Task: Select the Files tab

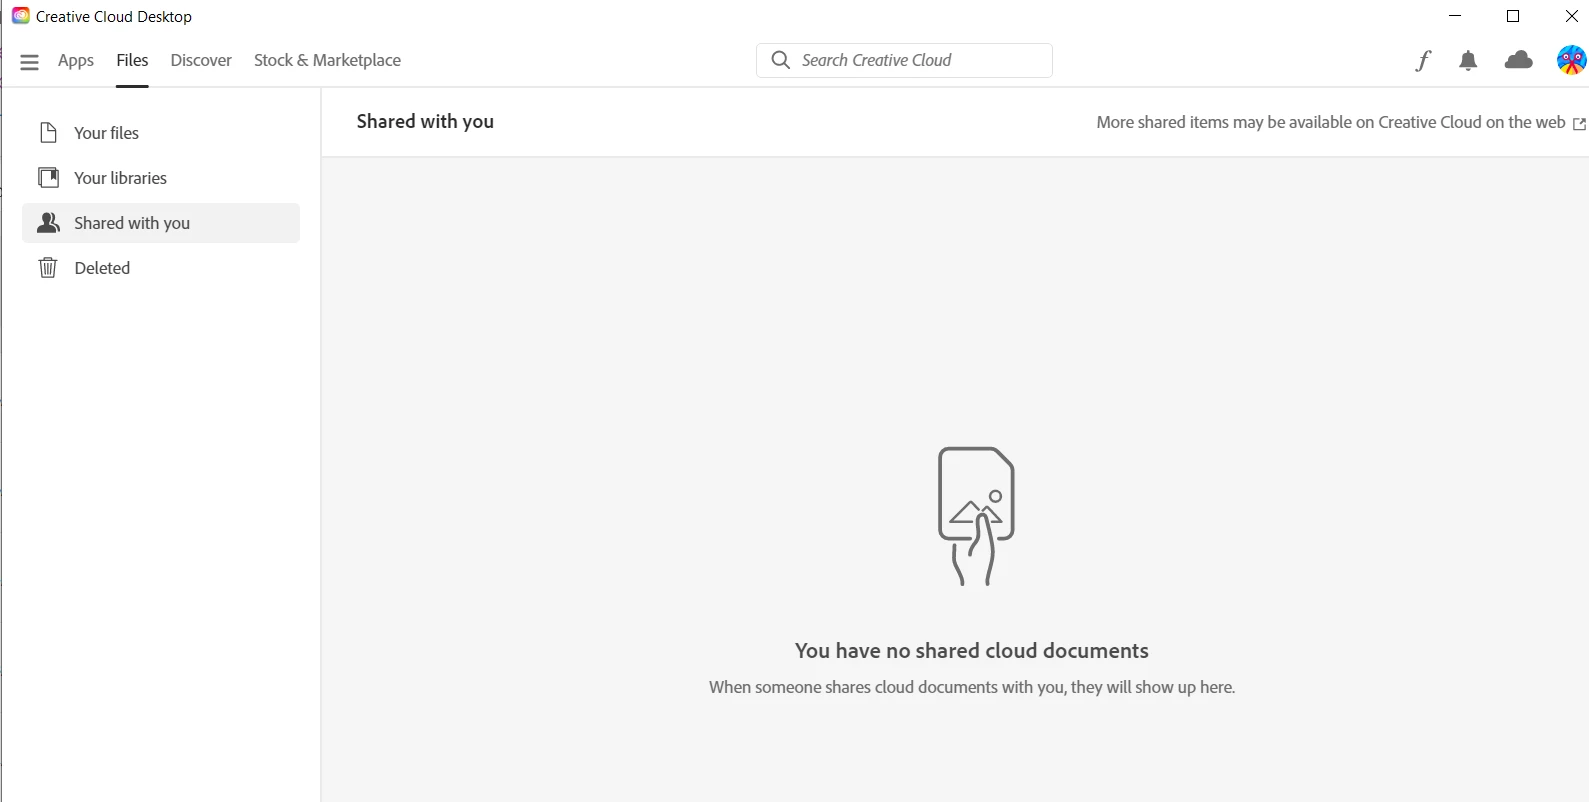Action: point(132,60)
